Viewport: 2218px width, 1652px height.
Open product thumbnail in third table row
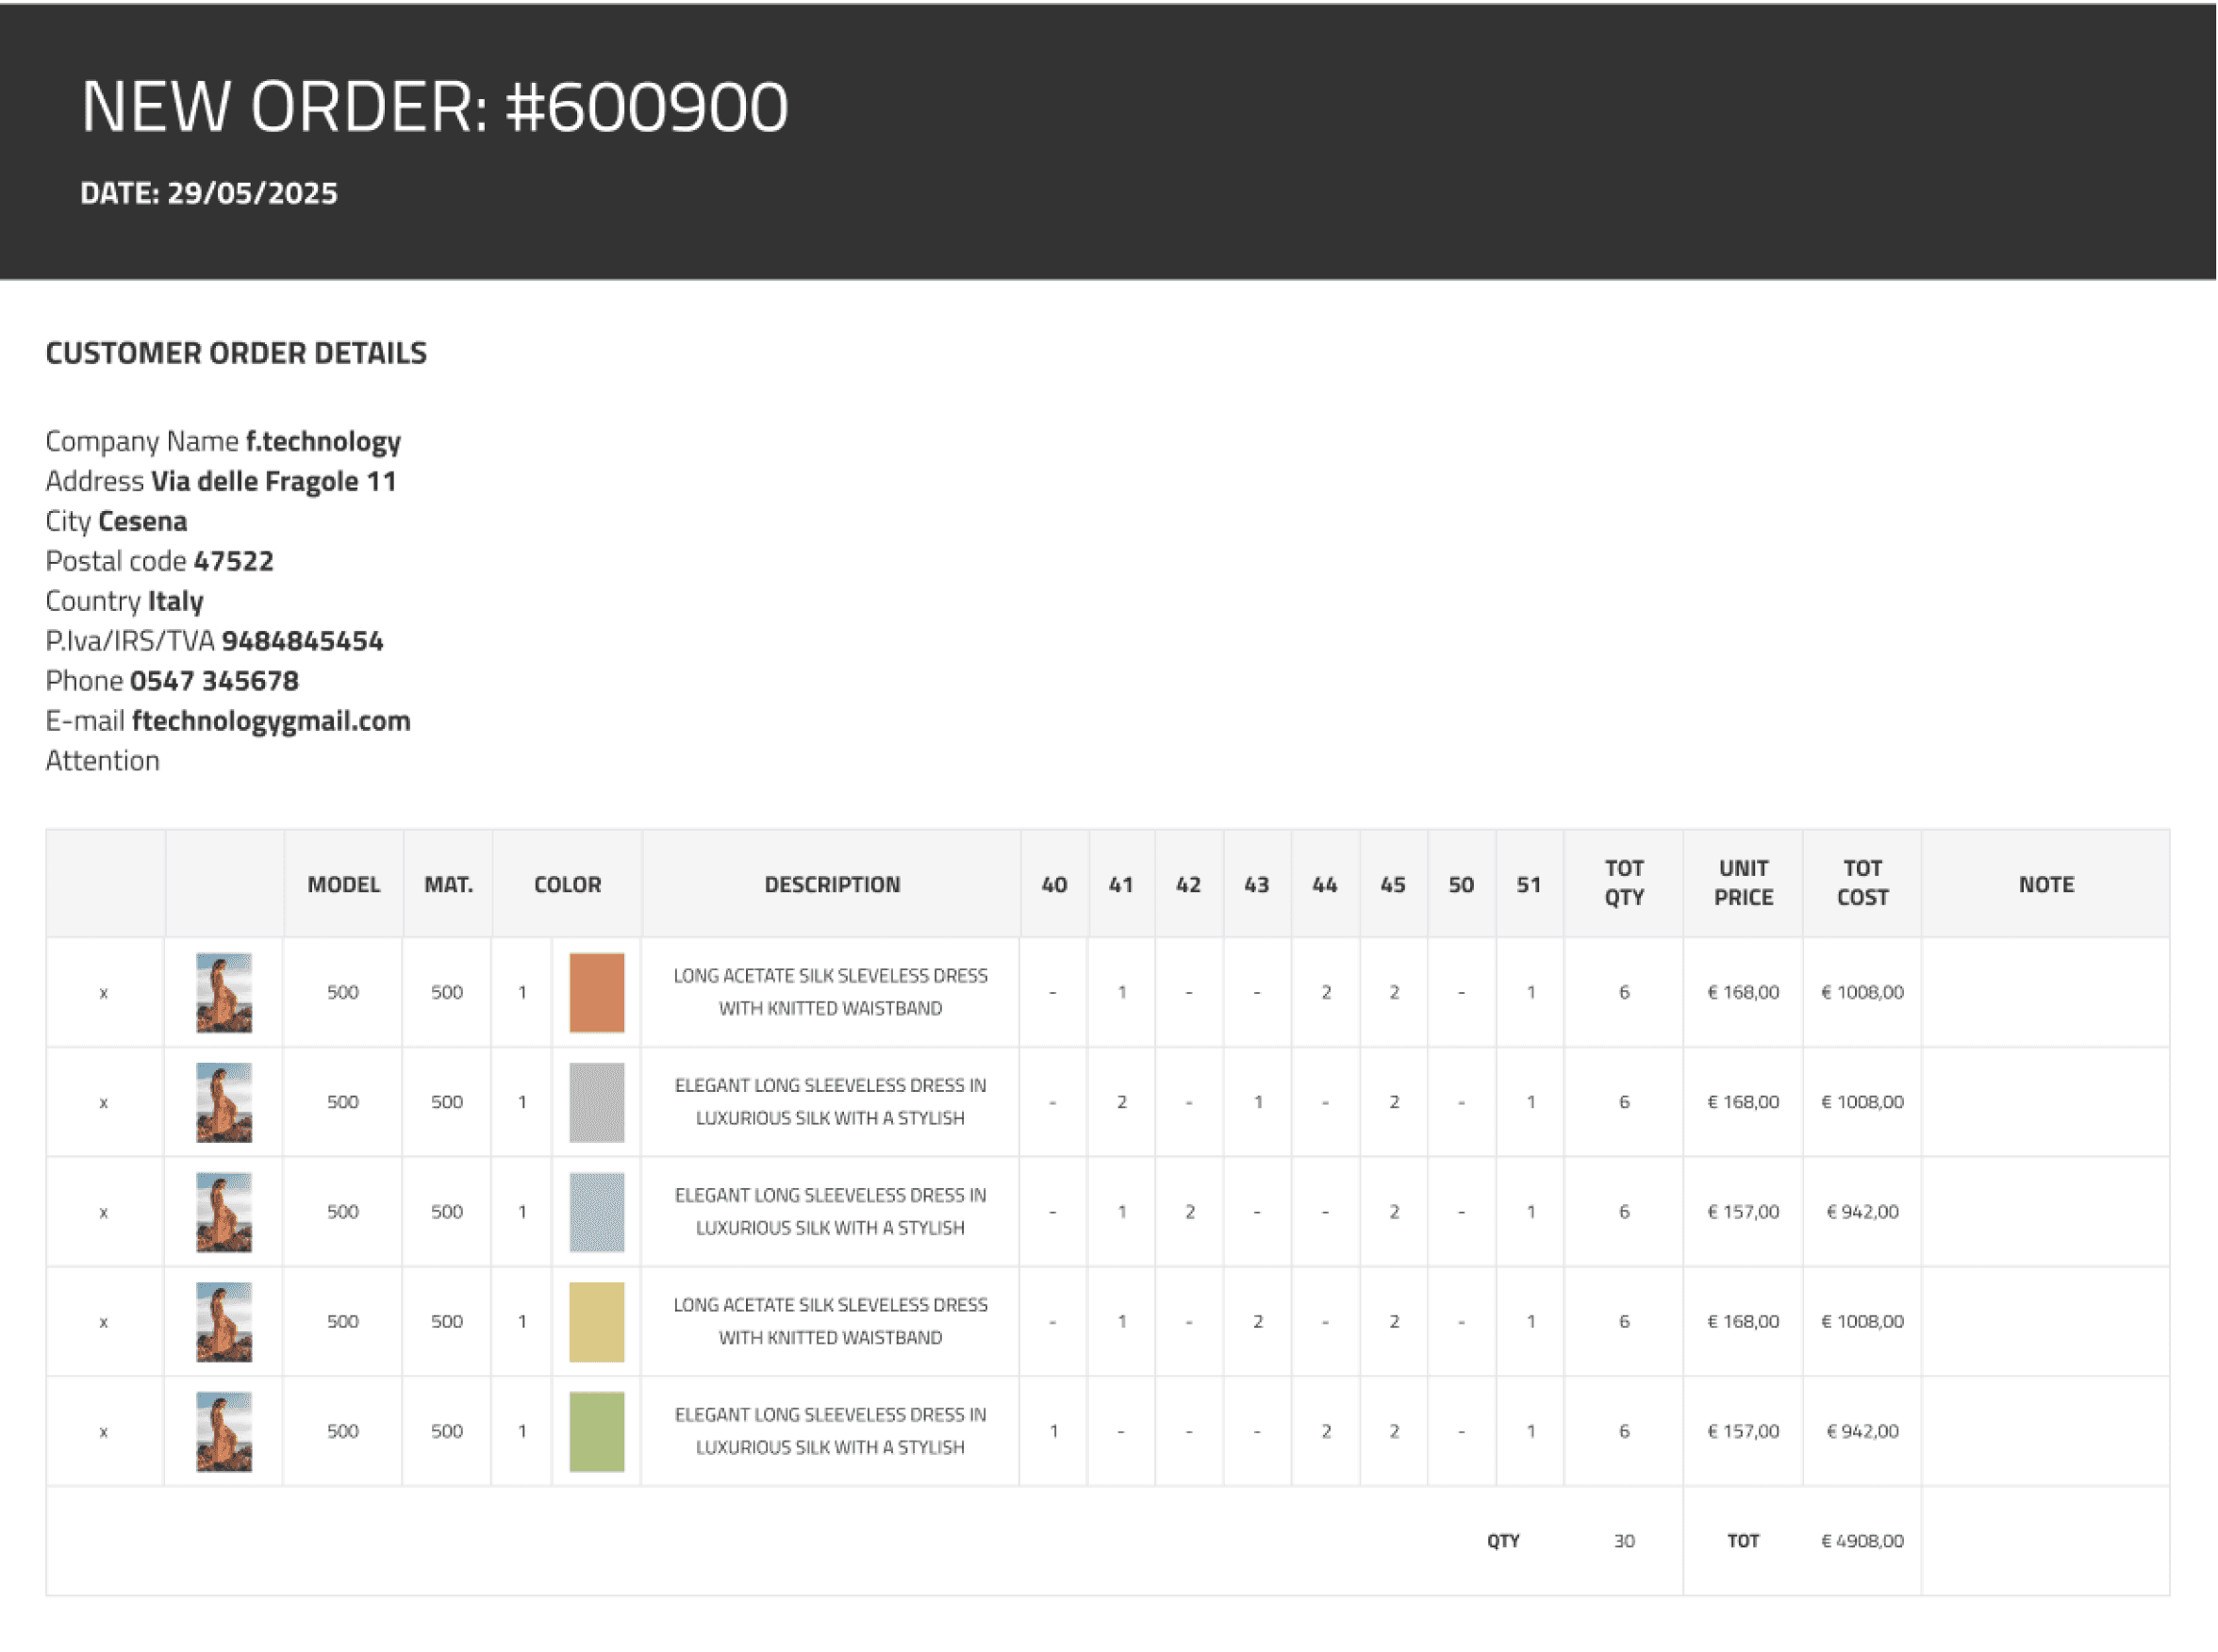224,1212
